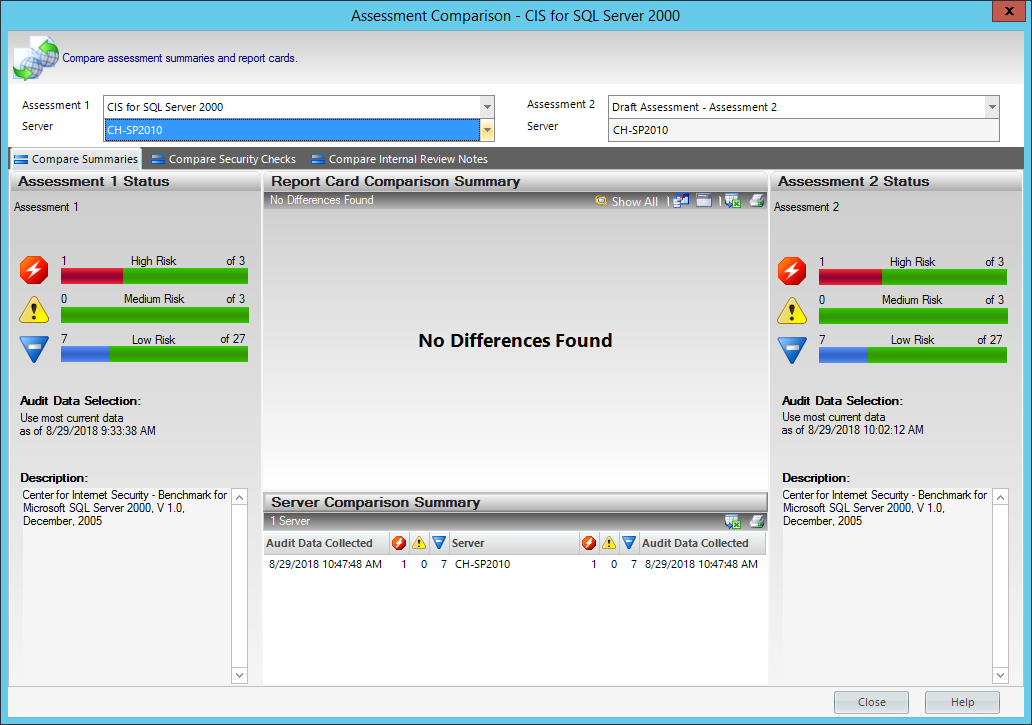Screen dimensions: 1032x725
Task: Select the CIS for SQL Server 2000 combo box
Action: click(x=299, y=107)
